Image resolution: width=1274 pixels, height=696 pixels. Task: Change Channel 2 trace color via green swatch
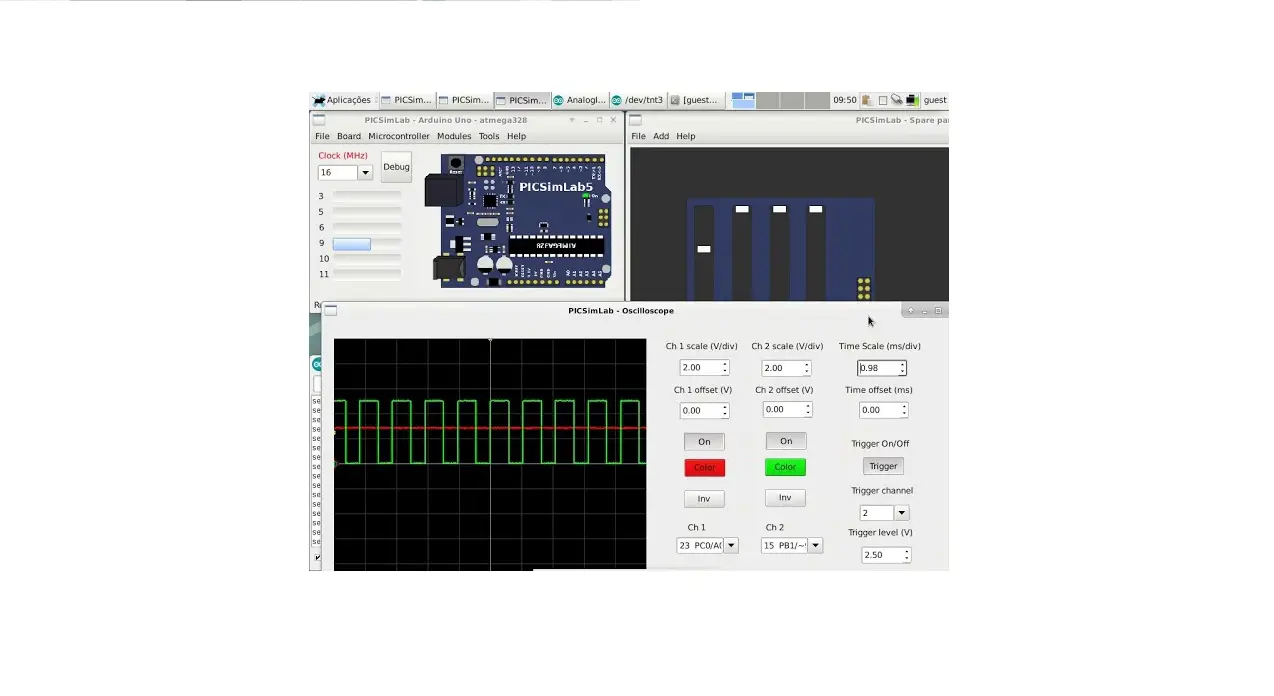pyautogui.click(x=785, y=467)
